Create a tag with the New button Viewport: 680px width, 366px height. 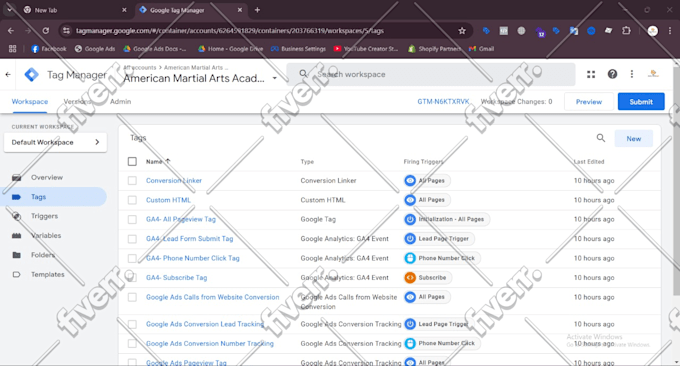[x=634, y=139]
